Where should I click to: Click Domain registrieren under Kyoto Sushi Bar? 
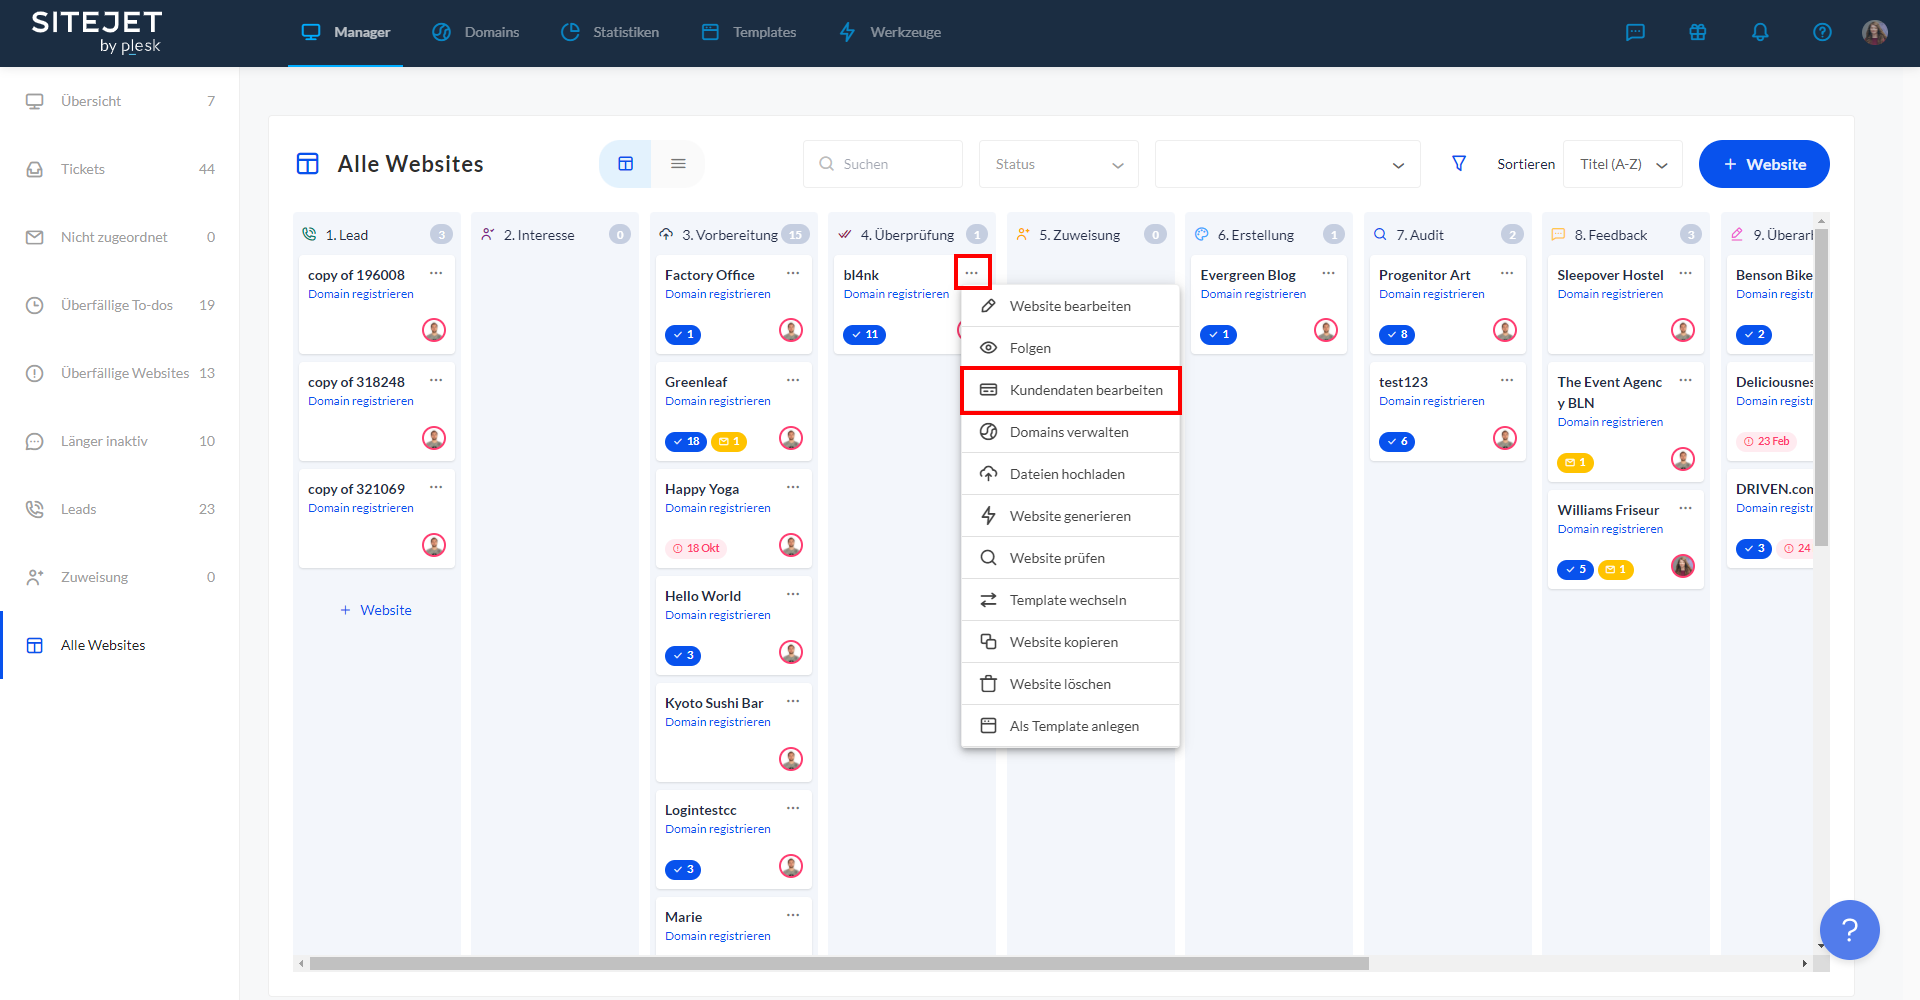pos(718,722)
